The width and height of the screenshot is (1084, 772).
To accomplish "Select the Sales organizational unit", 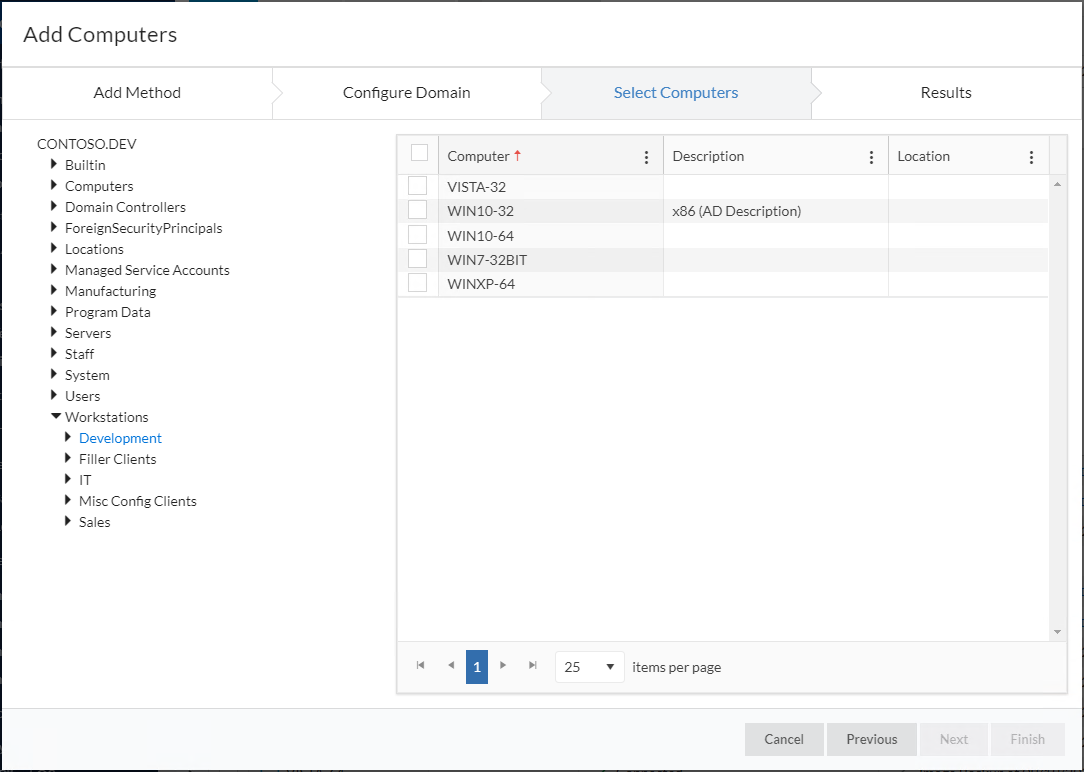I will tap(94, 522).
